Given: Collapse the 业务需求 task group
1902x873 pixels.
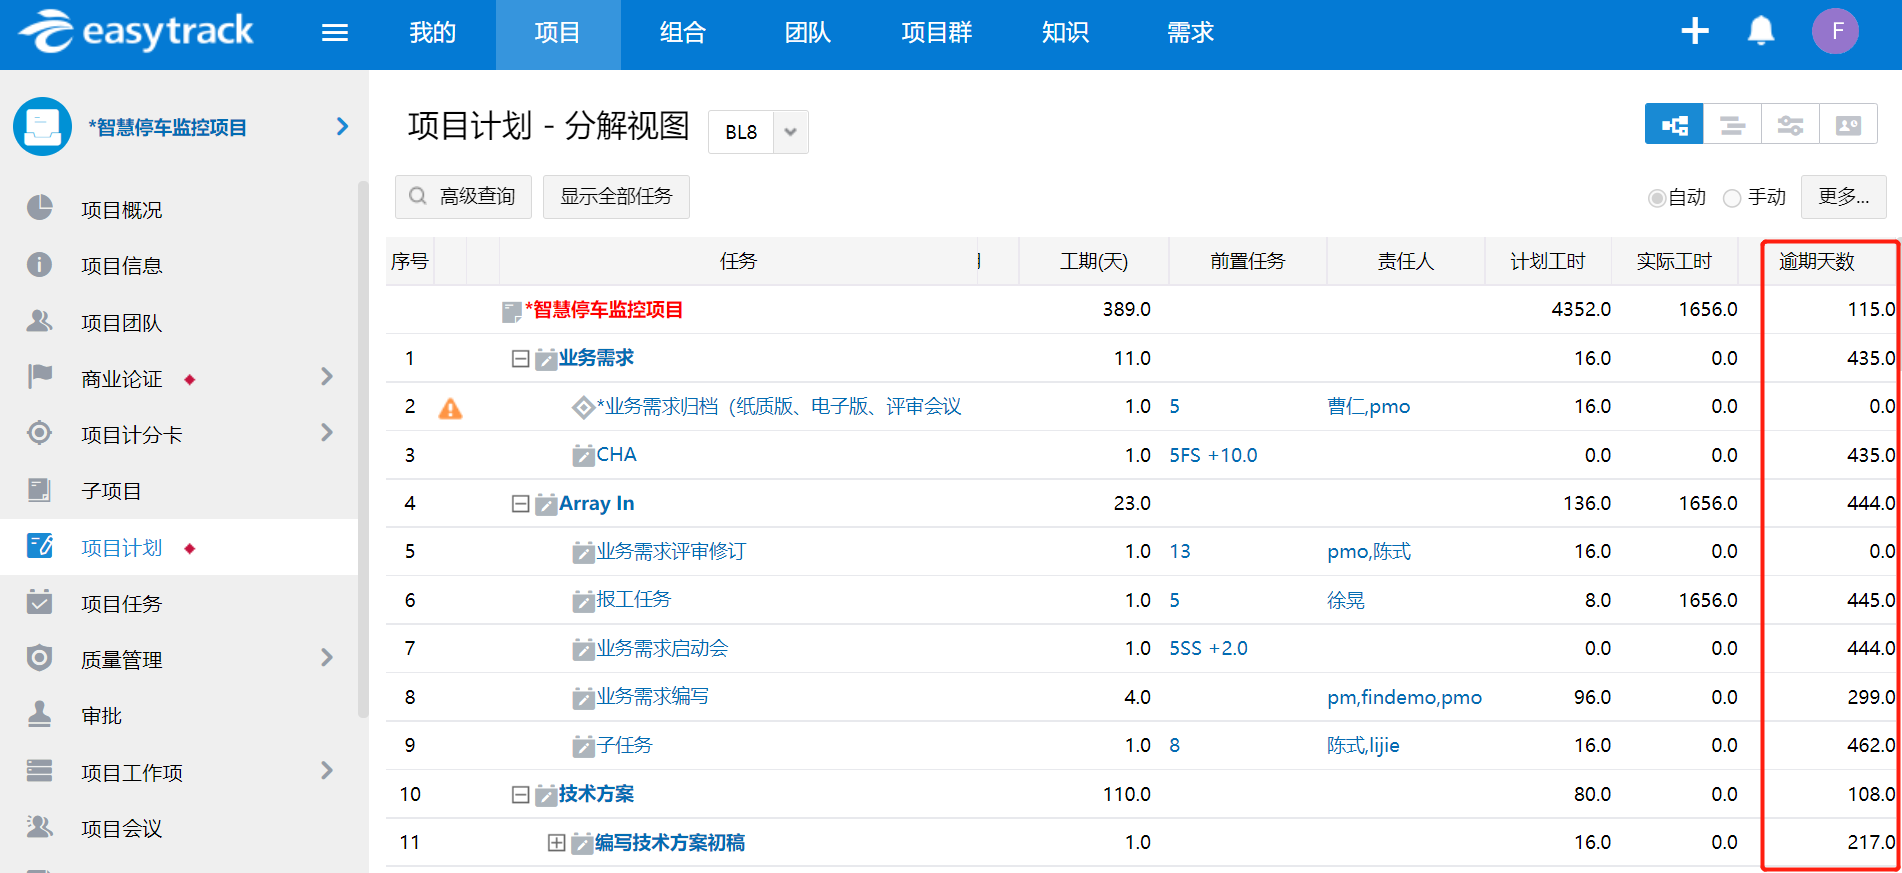Looking at the screenshot, I should (x=520, y=358).
